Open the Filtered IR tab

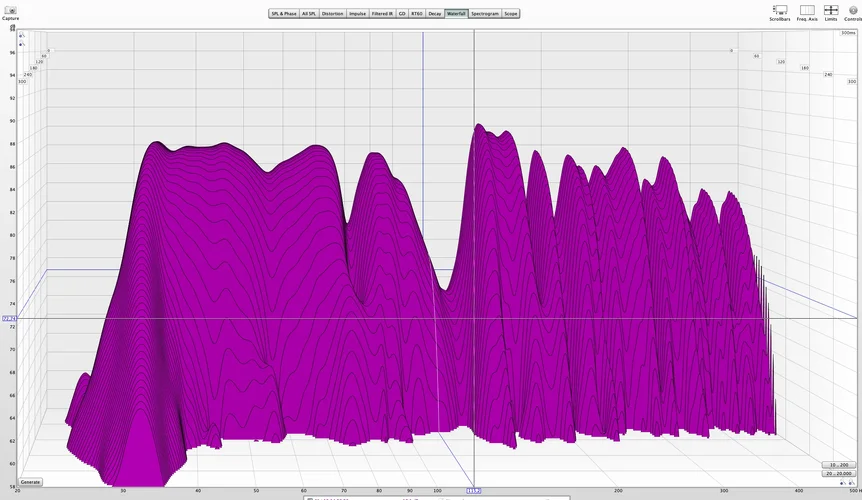[x=382, y=14]
